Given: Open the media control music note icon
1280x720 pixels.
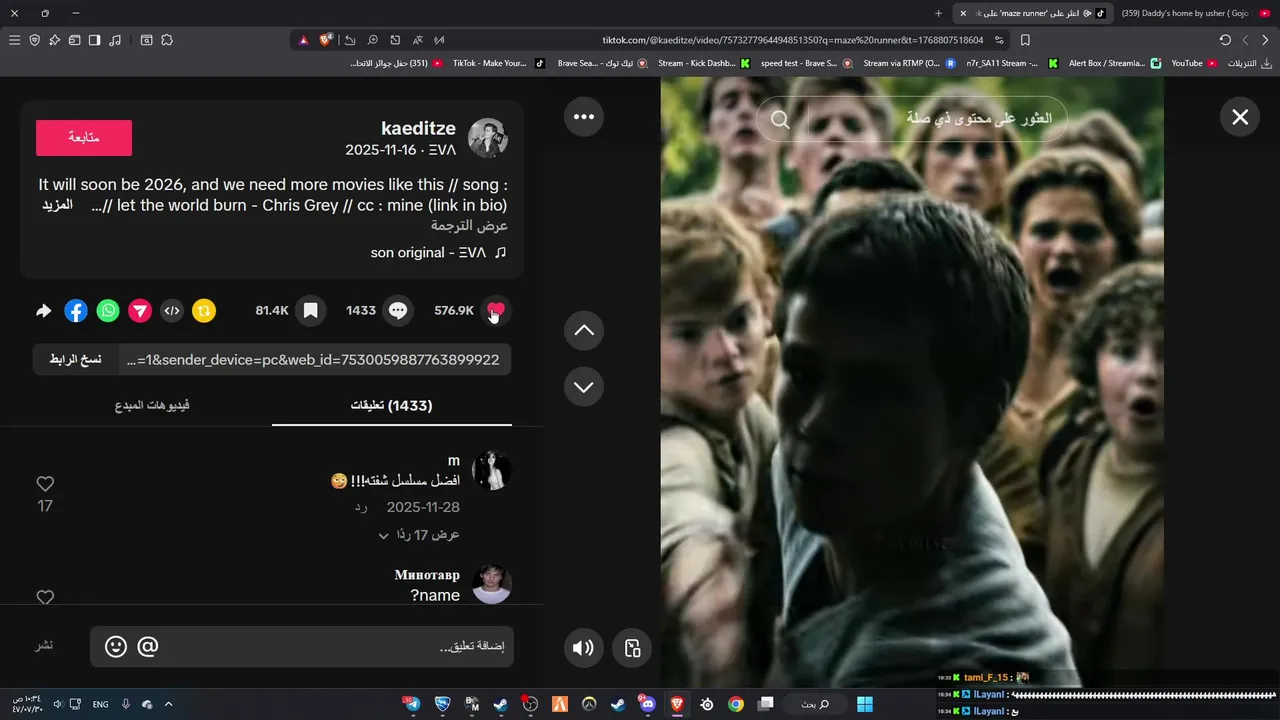Looking at the screenshot, I should pyautogui.click(x=115, y=40).
